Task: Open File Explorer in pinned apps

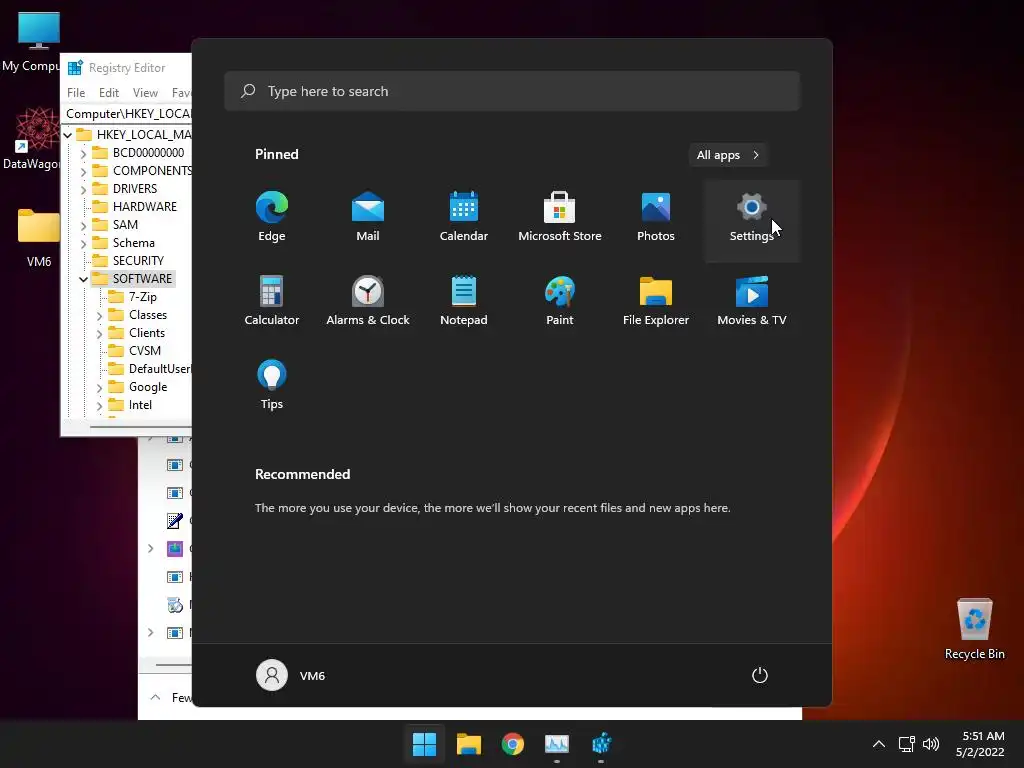Action: click(x=656, y=301)
